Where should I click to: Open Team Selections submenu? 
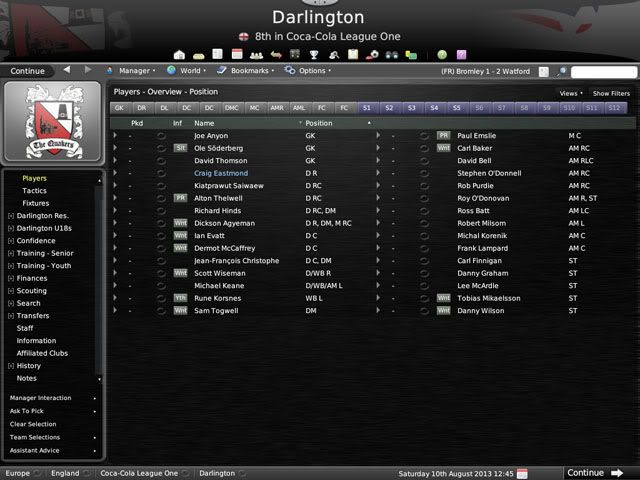point(52,438)
